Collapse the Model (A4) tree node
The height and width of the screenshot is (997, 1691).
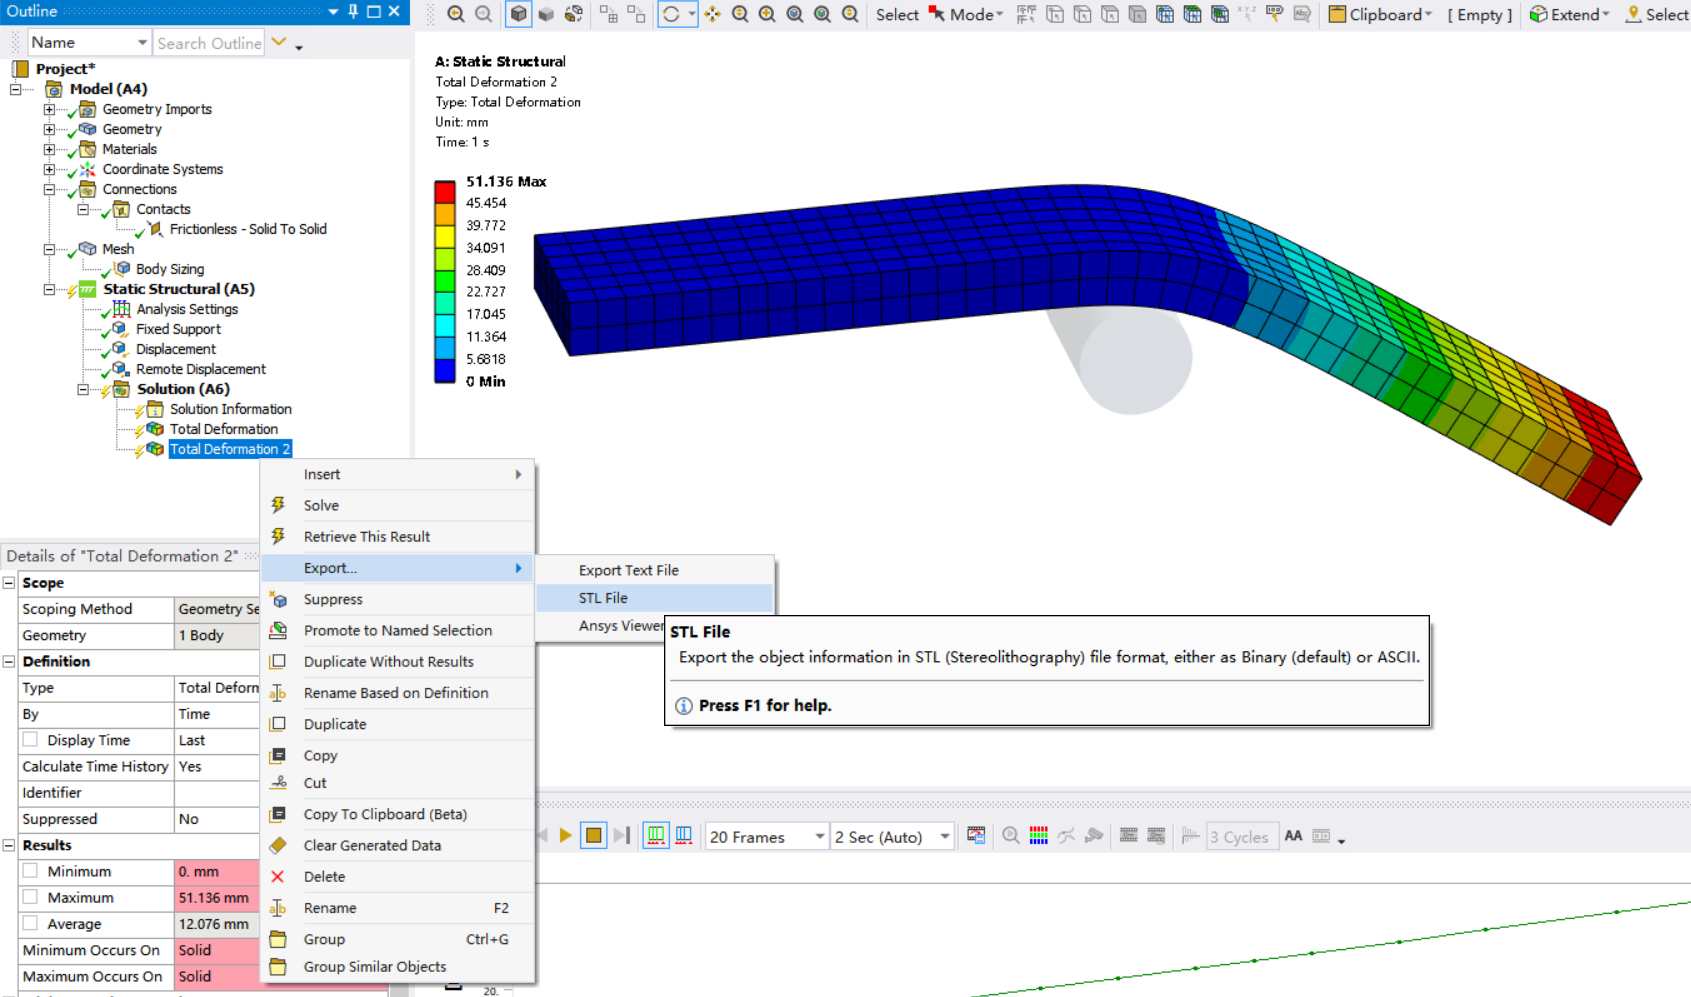(16, 89)
